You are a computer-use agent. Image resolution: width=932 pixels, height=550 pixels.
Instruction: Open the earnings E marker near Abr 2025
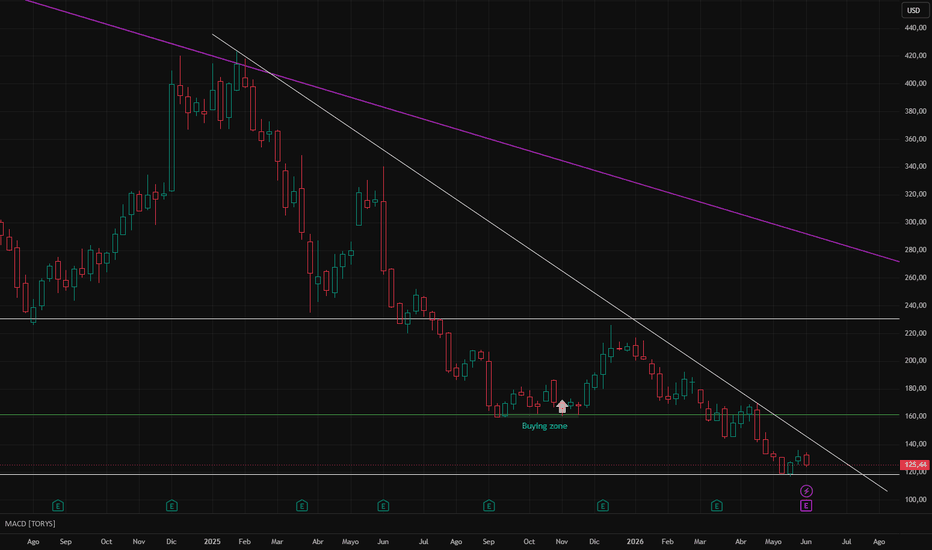[301, 505]
